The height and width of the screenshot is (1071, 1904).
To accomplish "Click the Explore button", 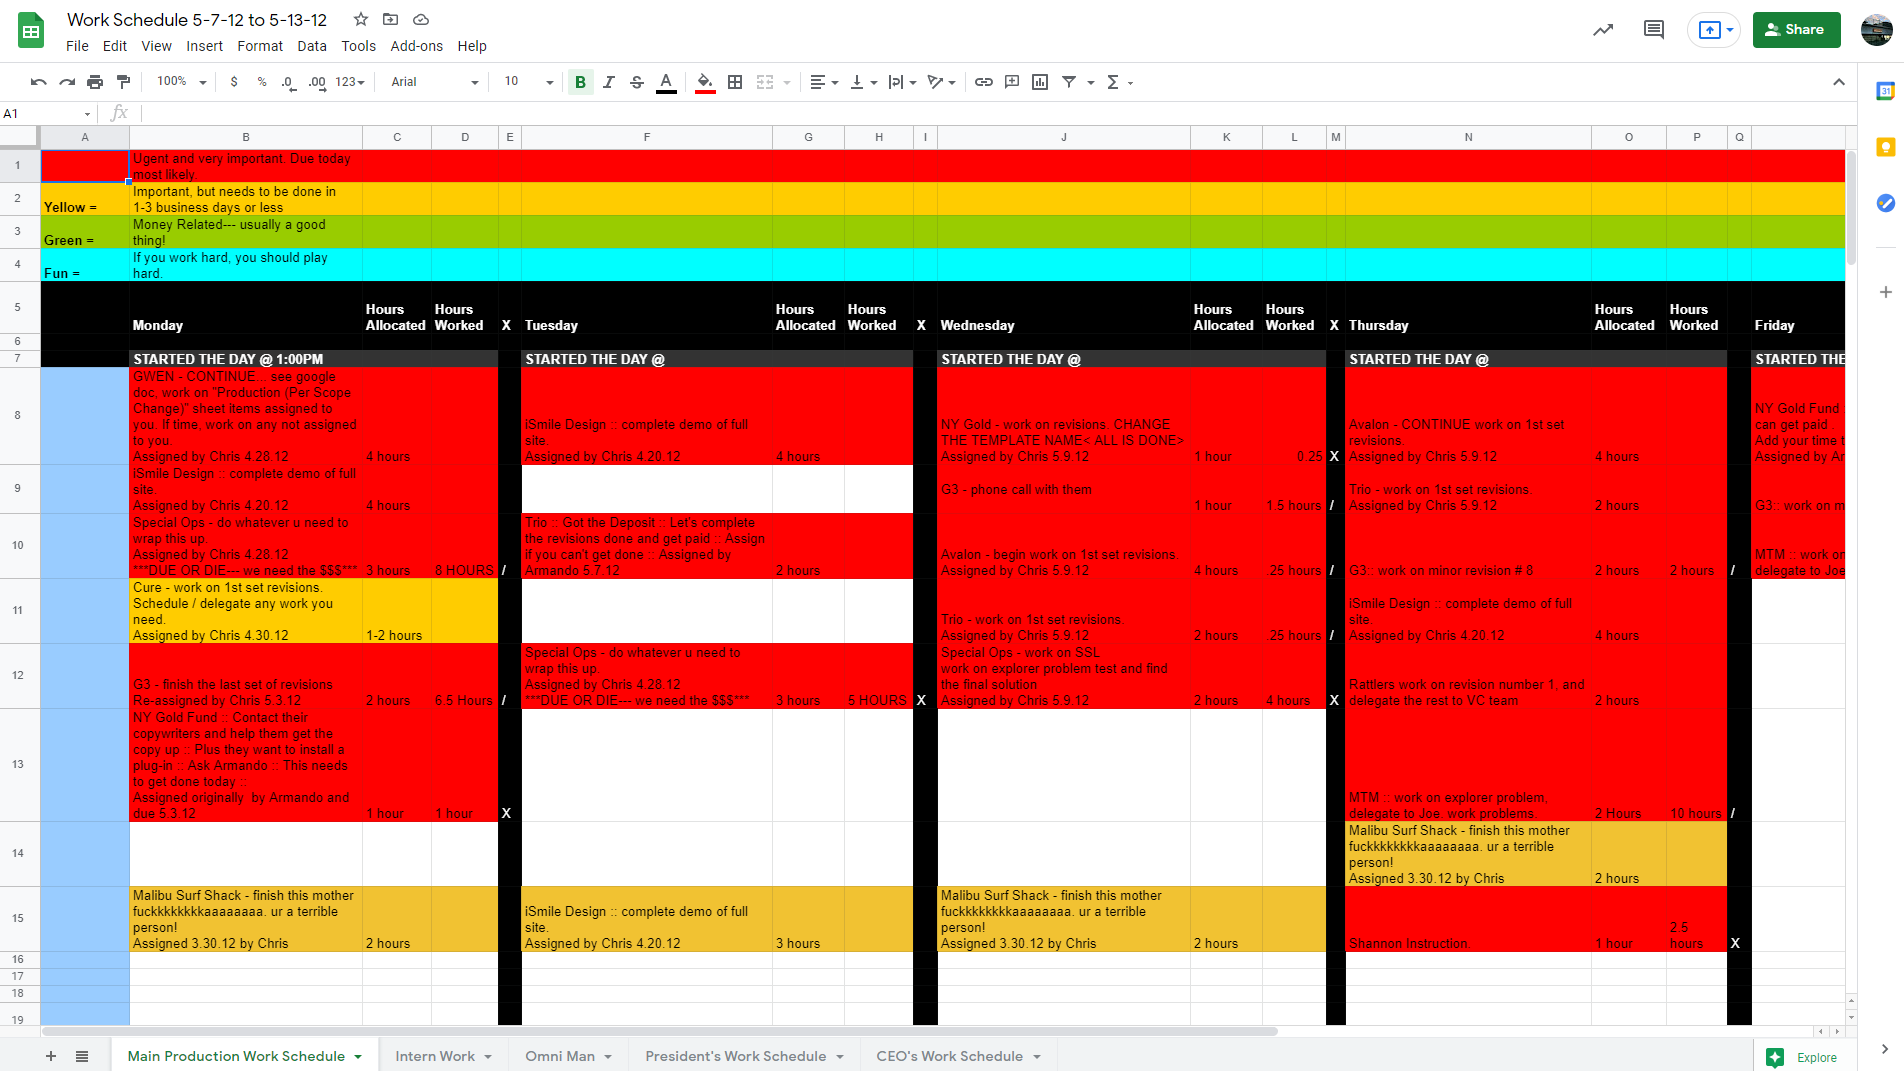I will tap(1802, 1057).
